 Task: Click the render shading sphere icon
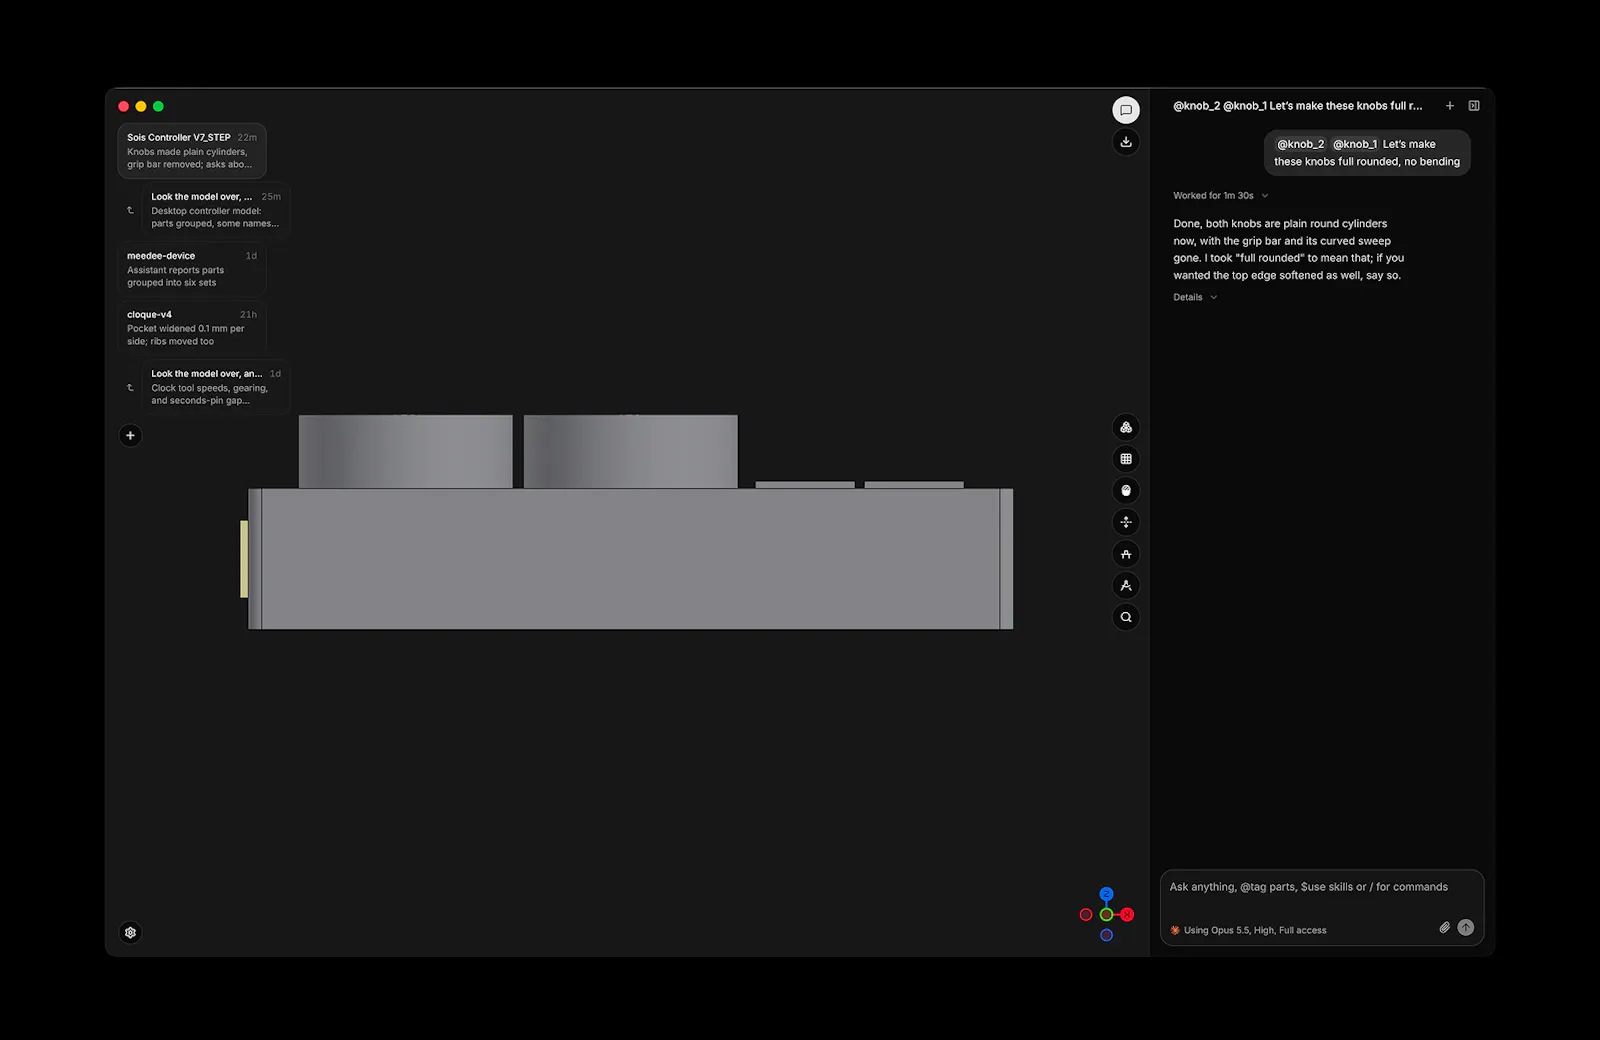tap(1126, 491)
